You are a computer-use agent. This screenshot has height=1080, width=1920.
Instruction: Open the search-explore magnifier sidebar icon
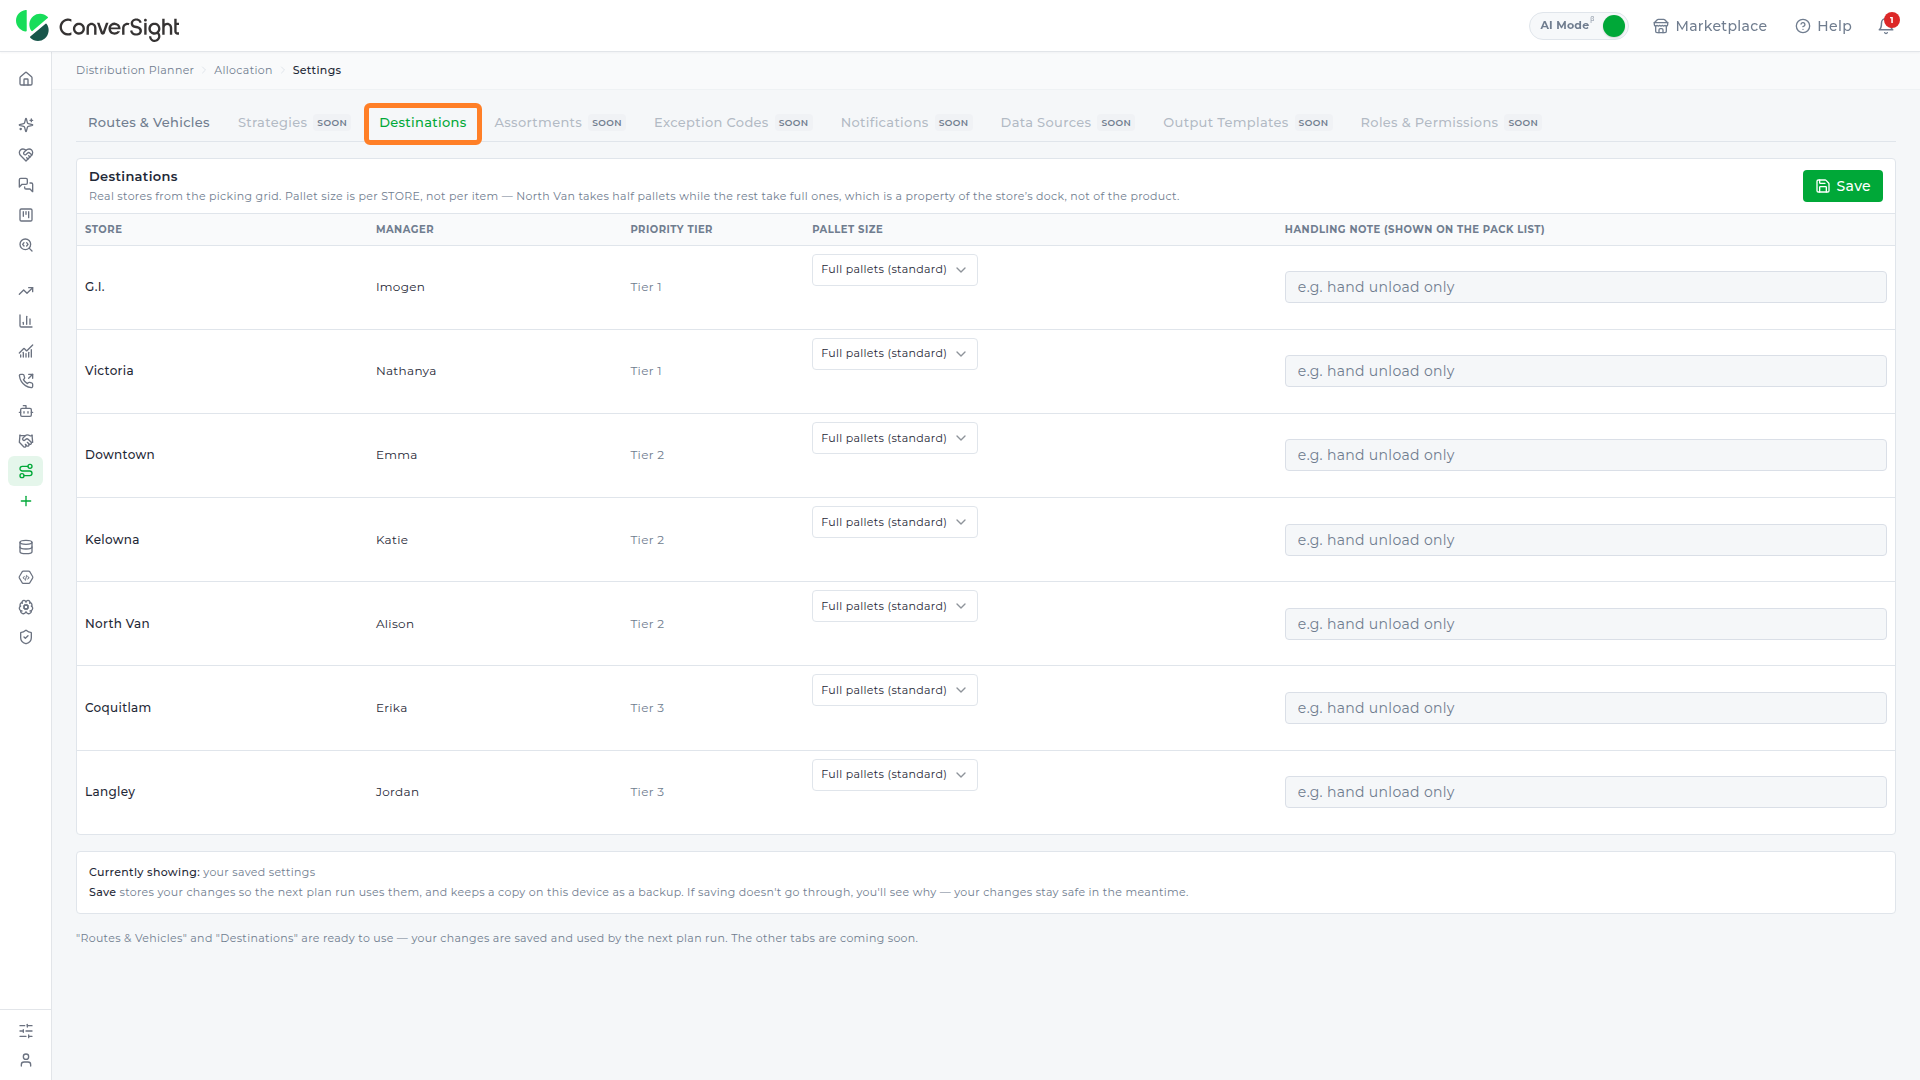26,245
